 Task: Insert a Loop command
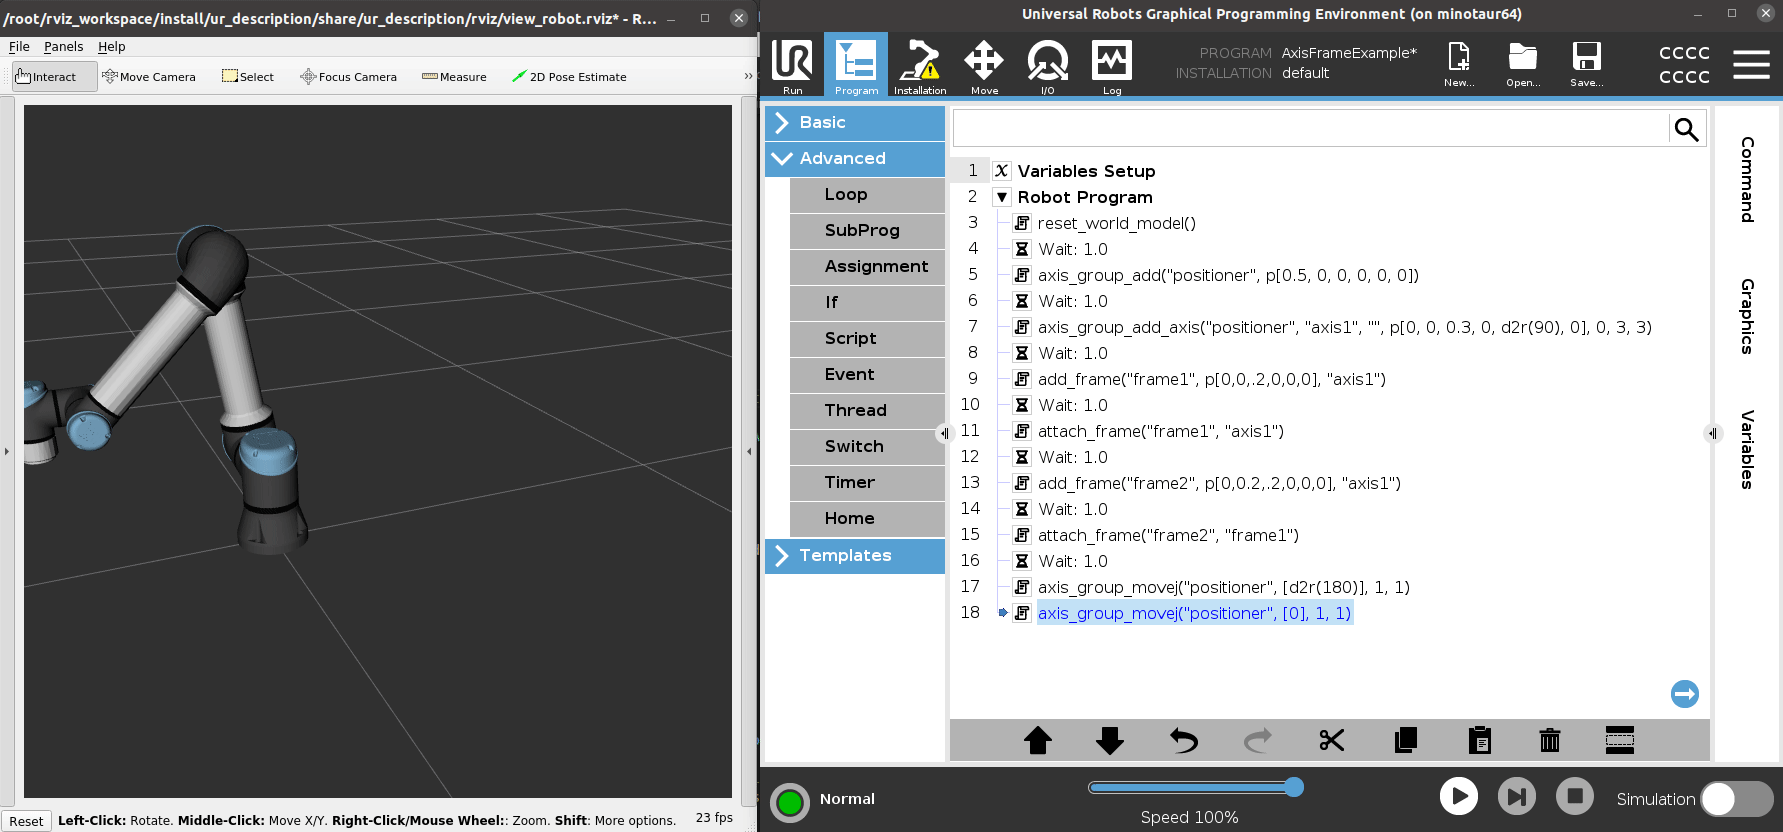point(866,195)
